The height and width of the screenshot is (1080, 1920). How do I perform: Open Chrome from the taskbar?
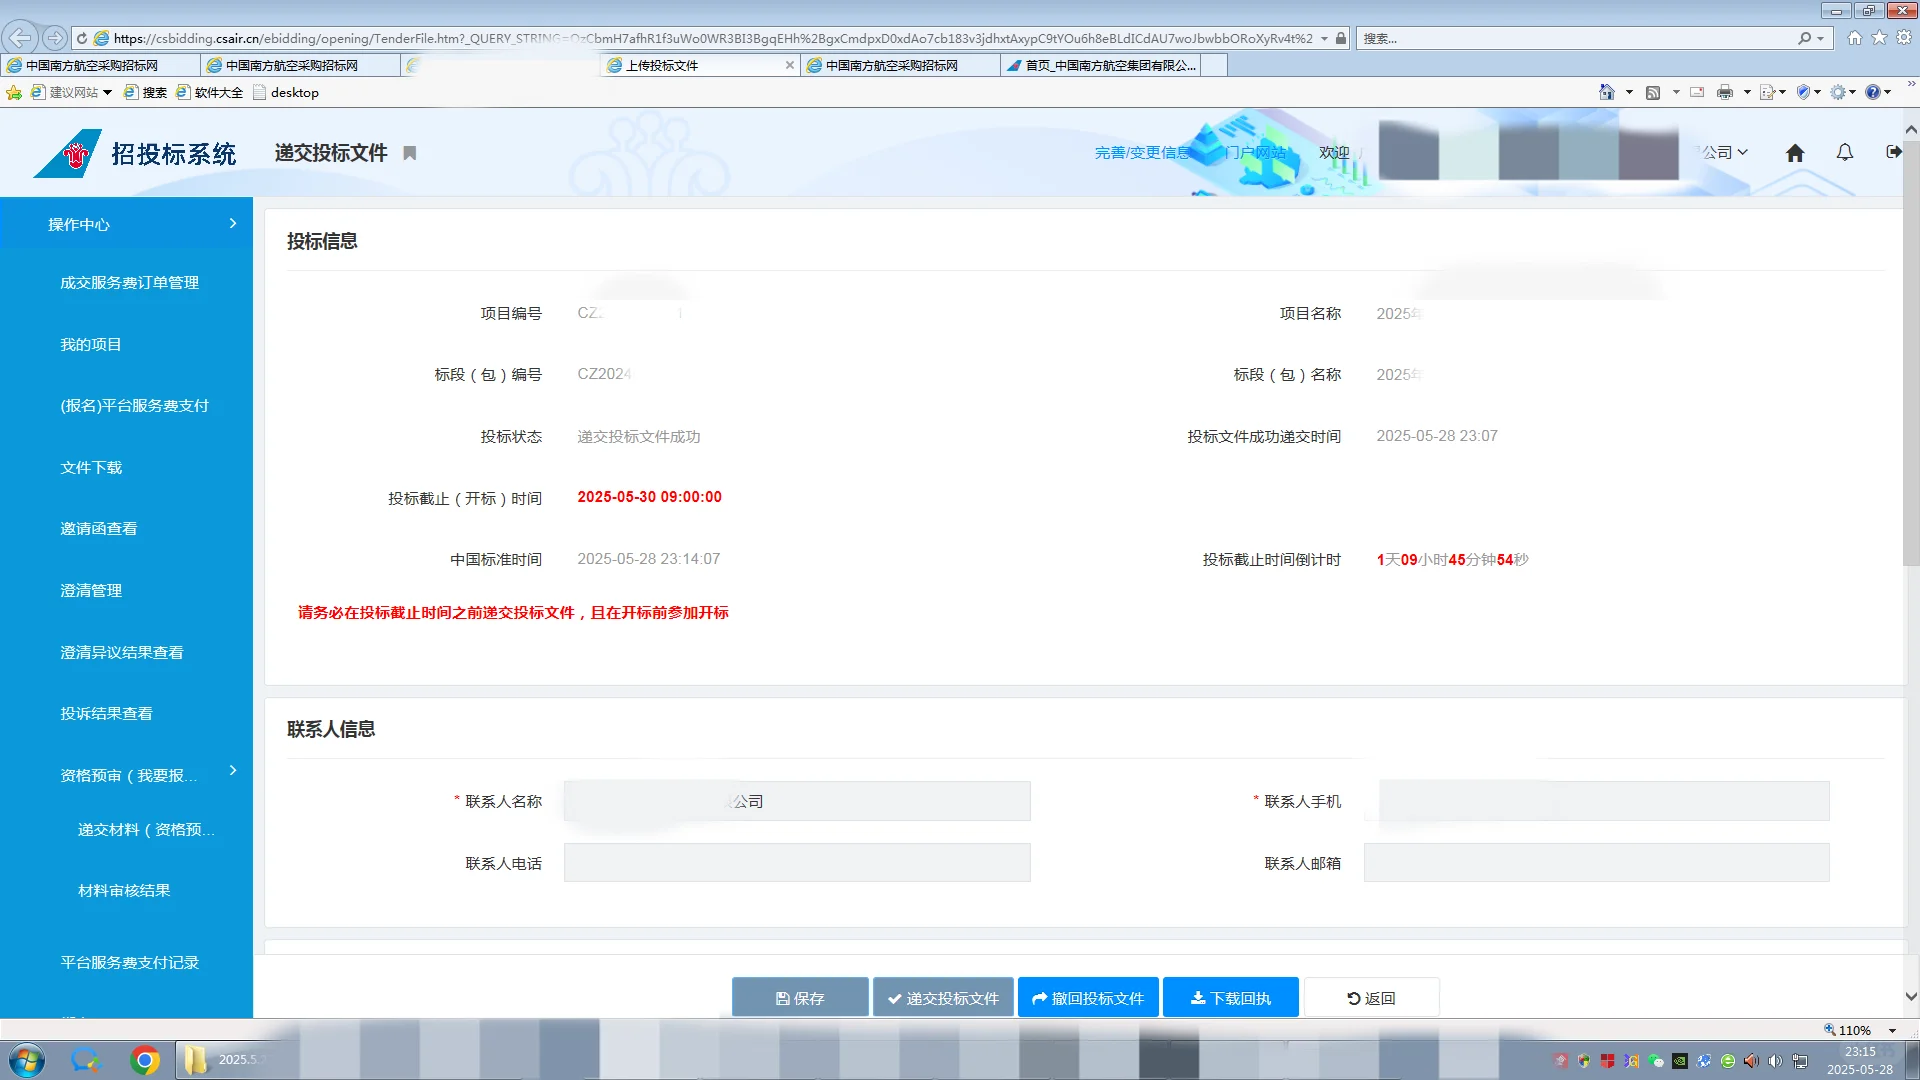click(x=145, y=1060)
